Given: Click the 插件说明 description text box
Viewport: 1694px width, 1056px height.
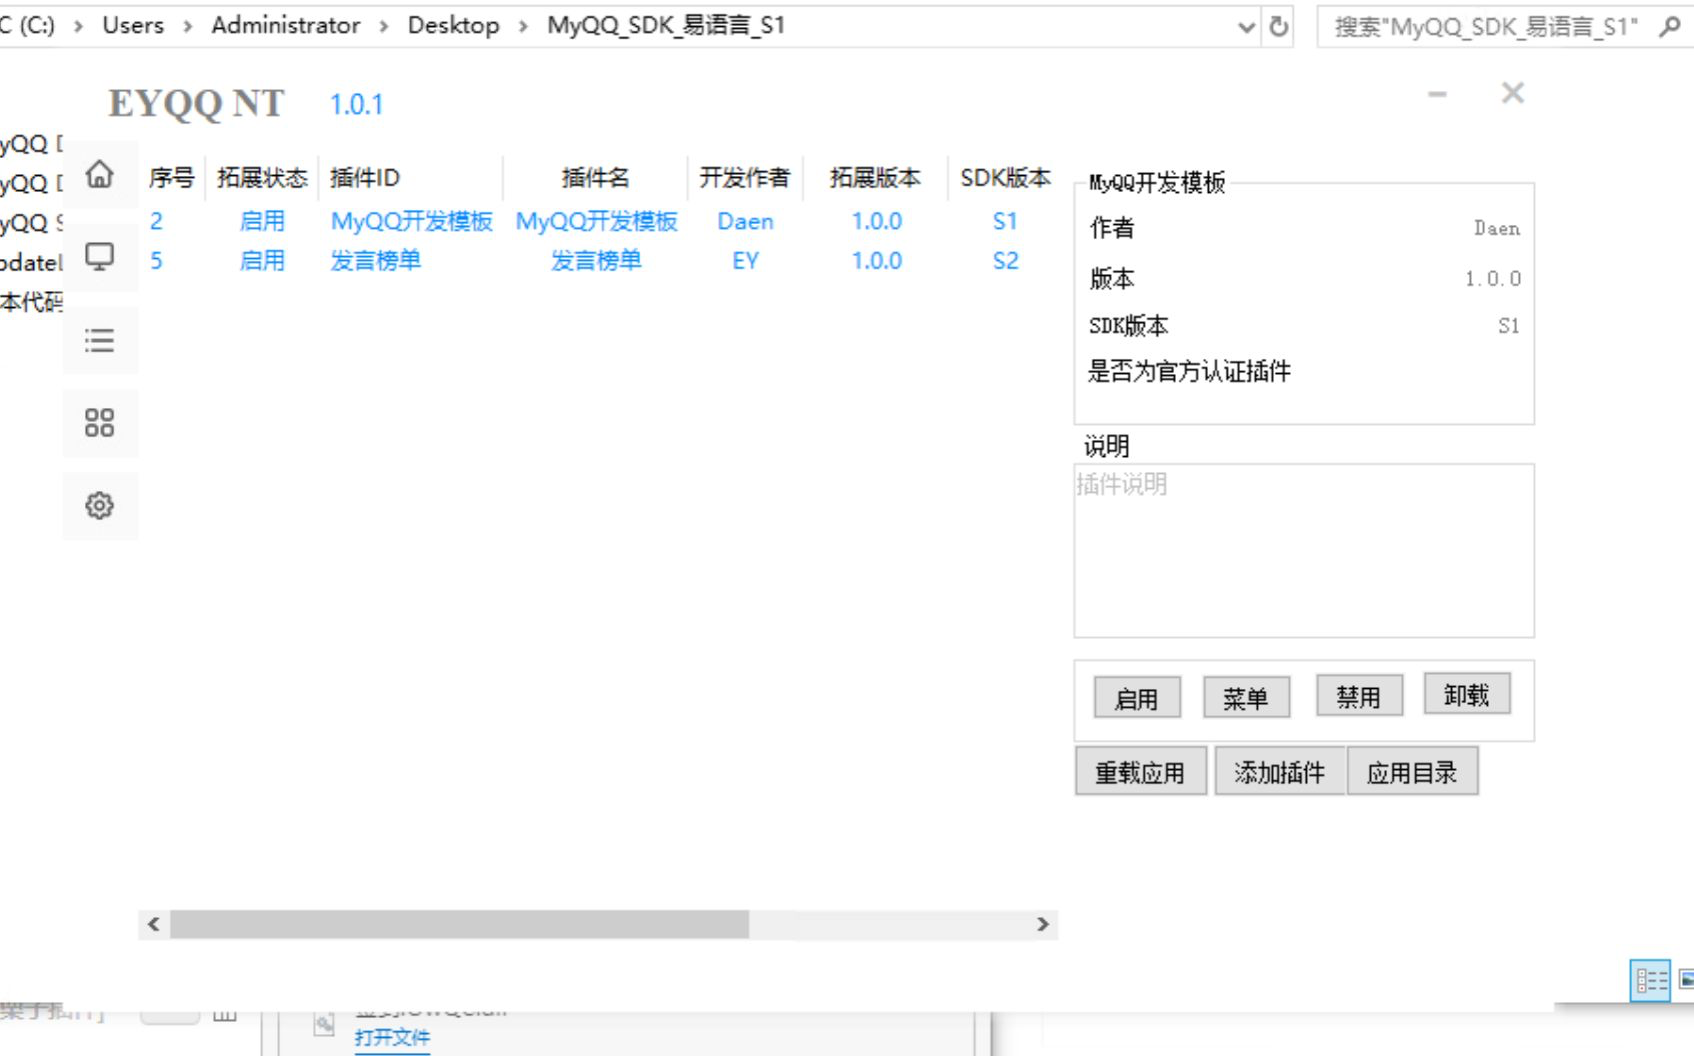Looking at the screenshot, I should tap(1303, 550).
